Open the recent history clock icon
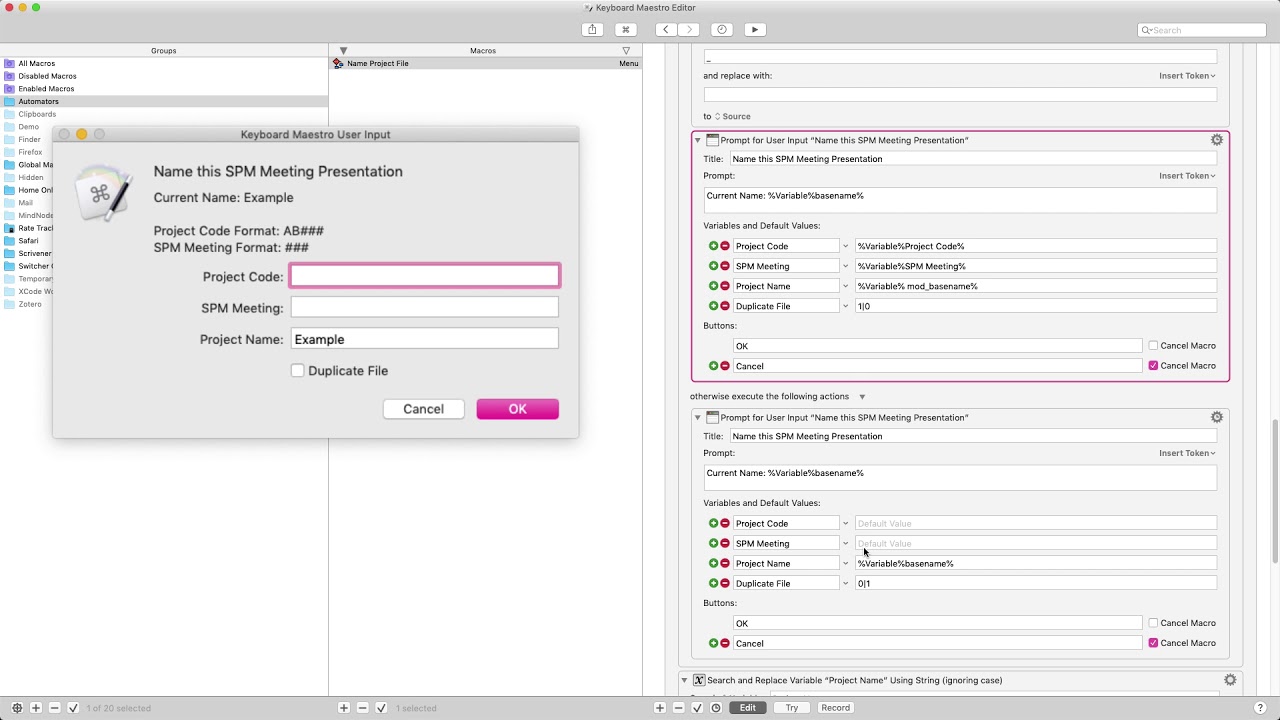 [x=721, y=30]
